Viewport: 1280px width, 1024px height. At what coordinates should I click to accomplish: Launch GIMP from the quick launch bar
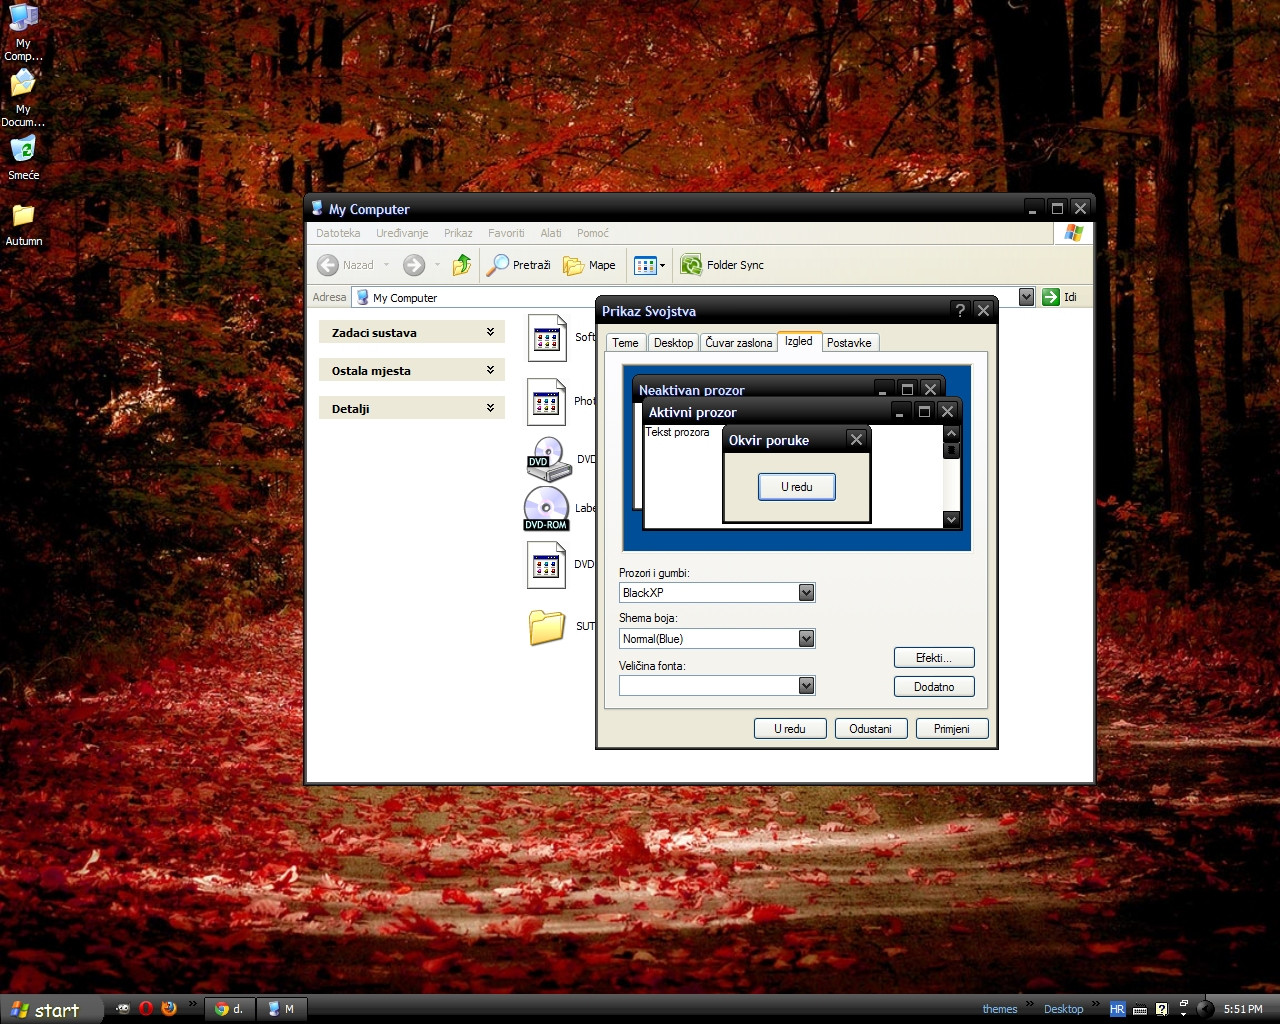tap(122, 1008)
